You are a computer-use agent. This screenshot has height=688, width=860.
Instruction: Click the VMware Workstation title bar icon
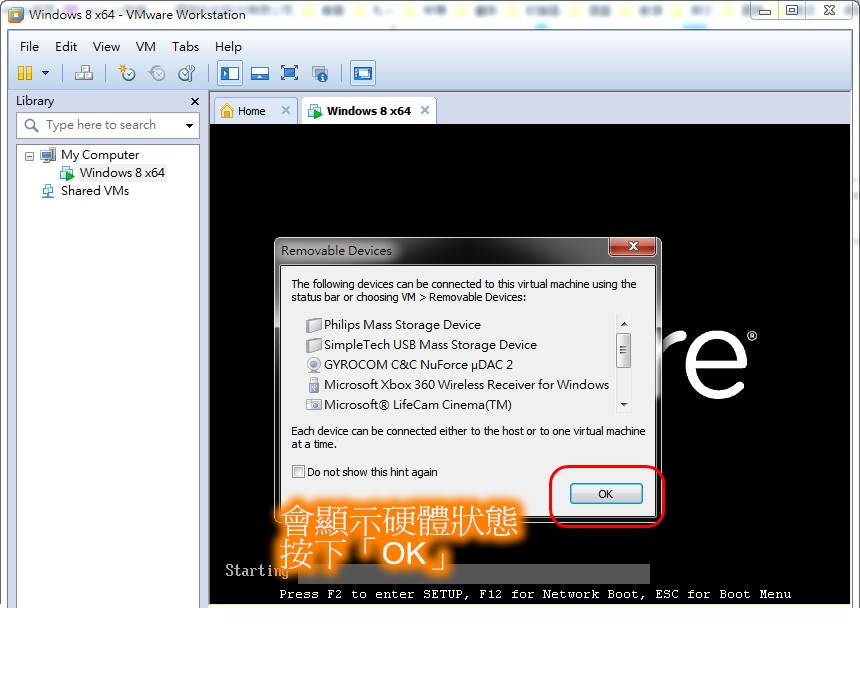(x=16, y=15)
